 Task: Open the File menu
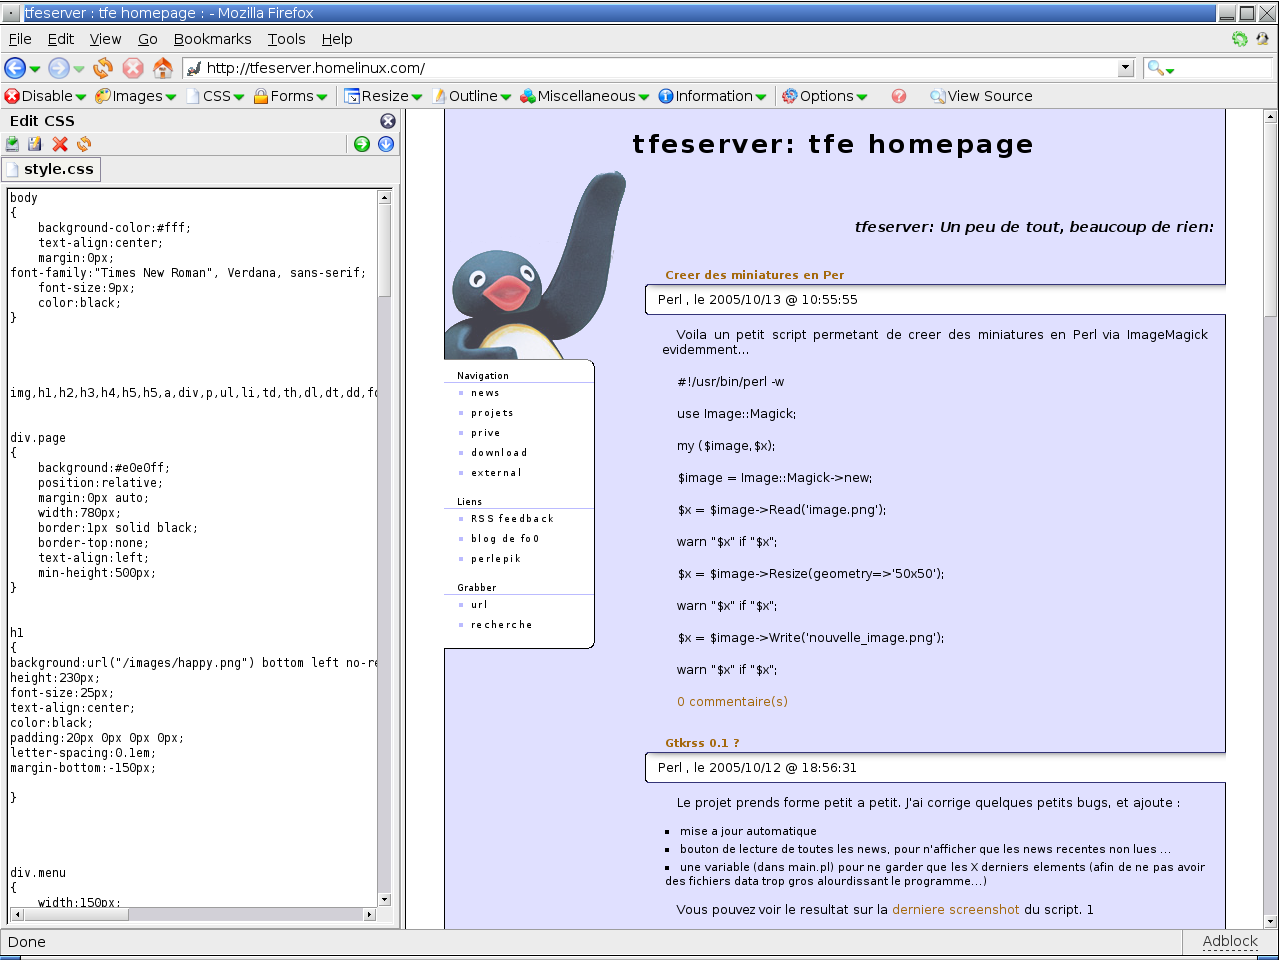pyautogui.click(x=20, y=39)
